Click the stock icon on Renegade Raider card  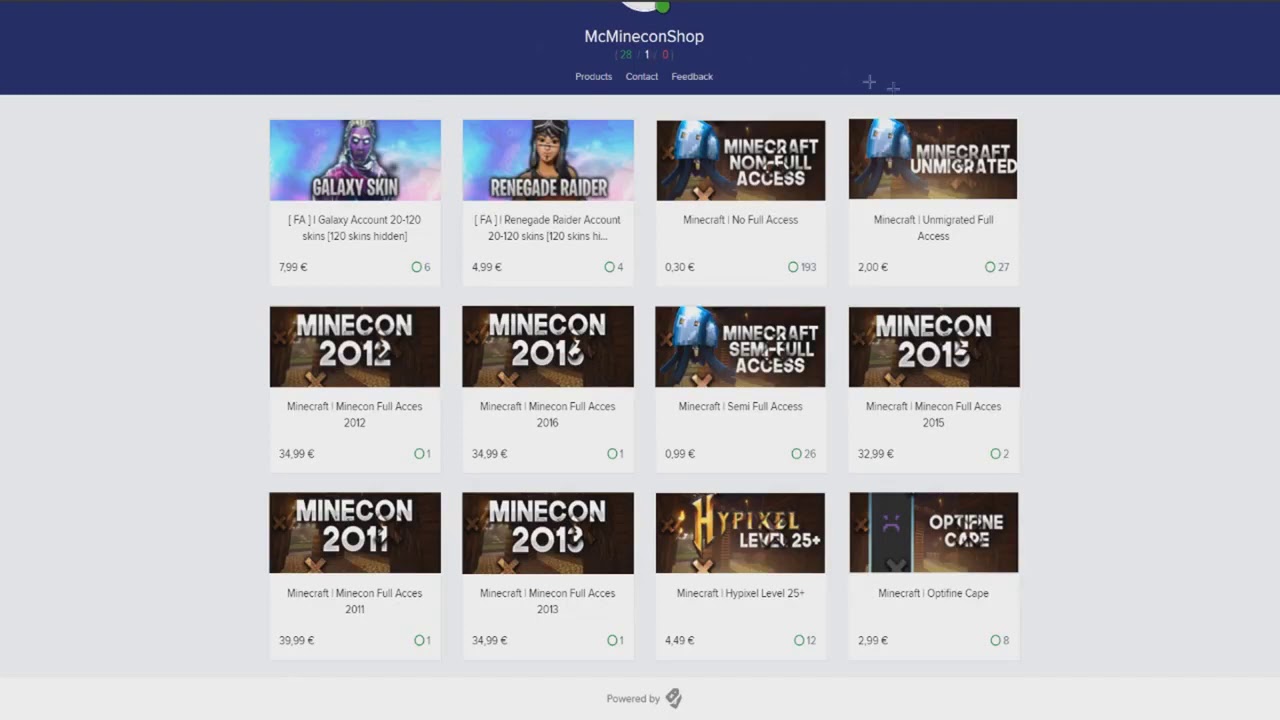pyautogui.click(x=610, y=267)
